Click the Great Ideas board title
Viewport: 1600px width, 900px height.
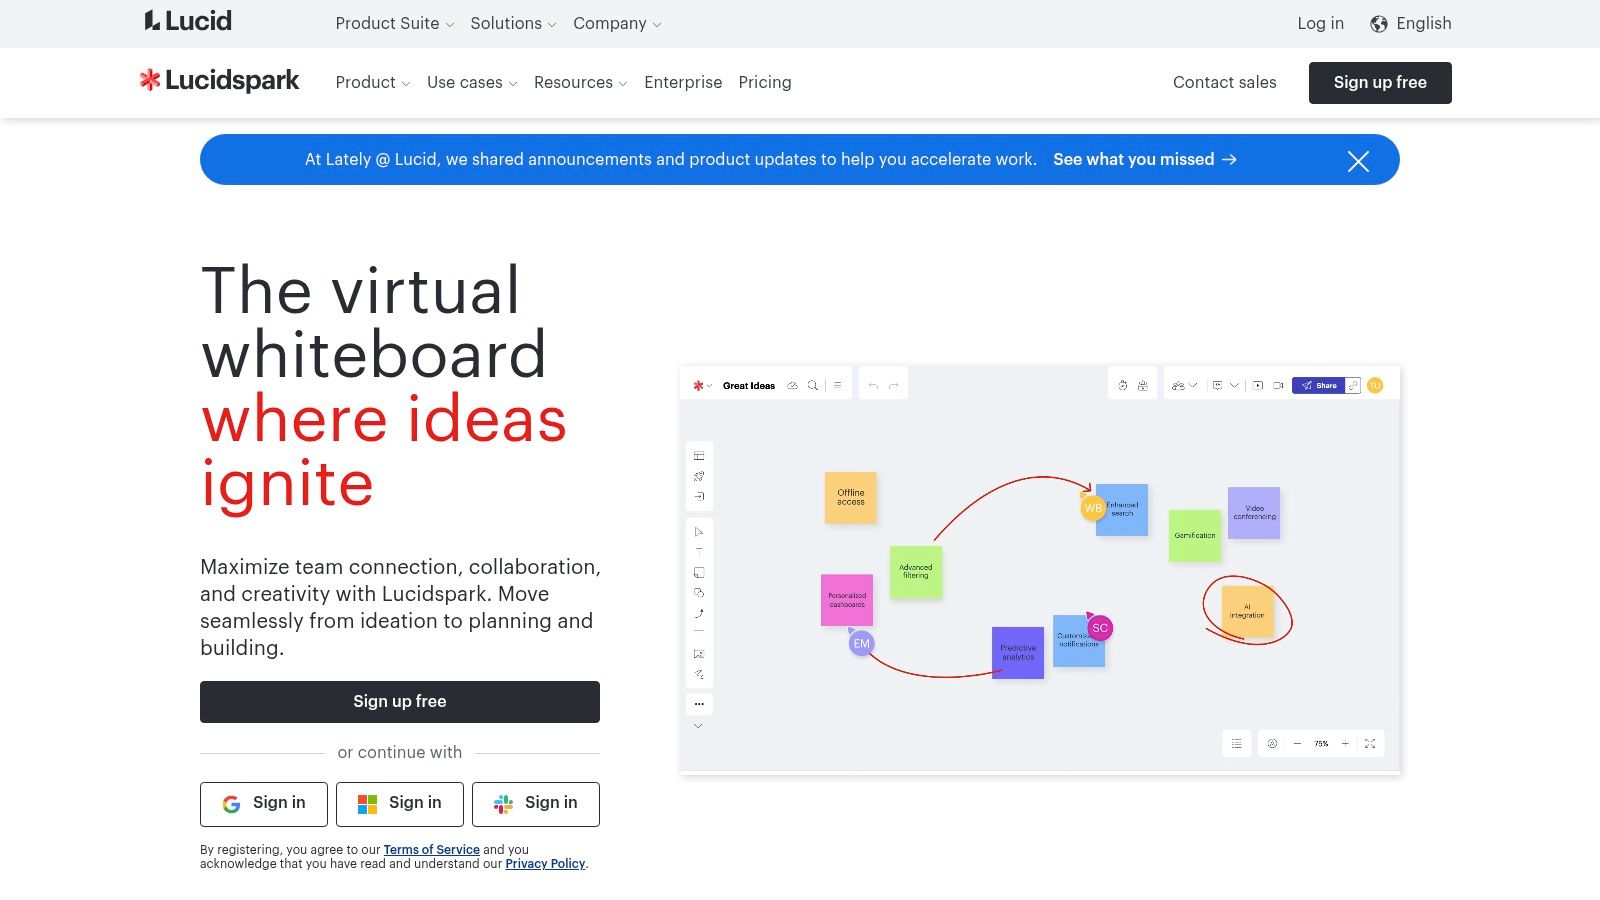[x=749, y=386]
